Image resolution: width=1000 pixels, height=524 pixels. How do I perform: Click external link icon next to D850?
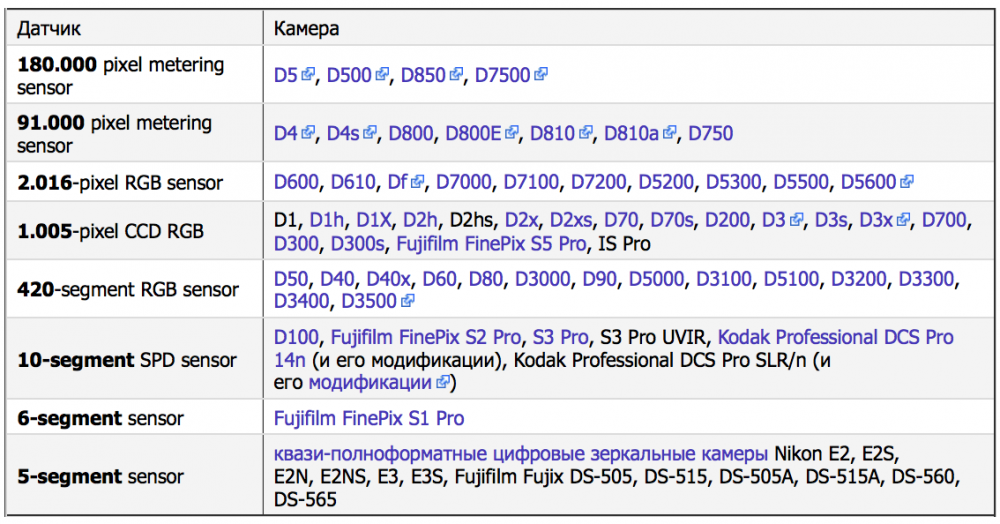[x=455, y=75]
